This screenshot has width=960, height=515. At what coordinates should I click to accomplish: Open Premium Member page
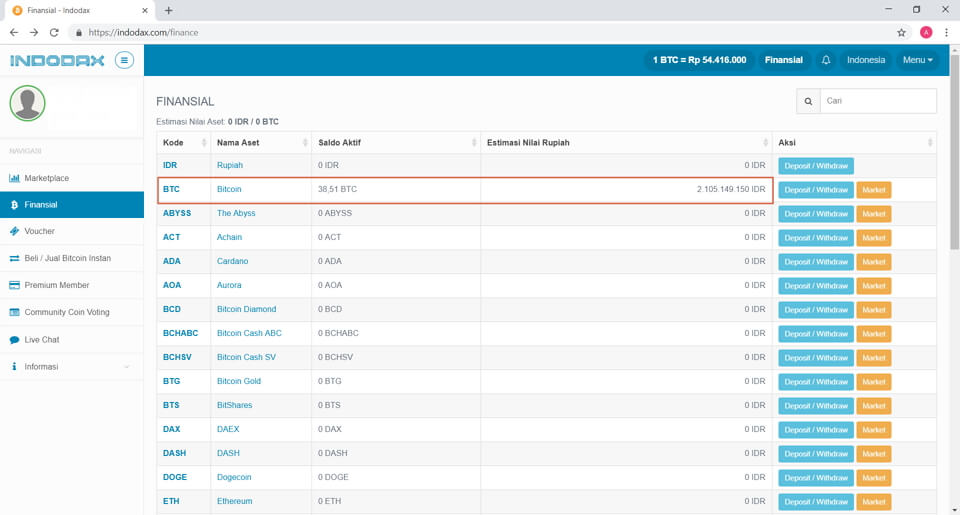(x=72, y=285)
